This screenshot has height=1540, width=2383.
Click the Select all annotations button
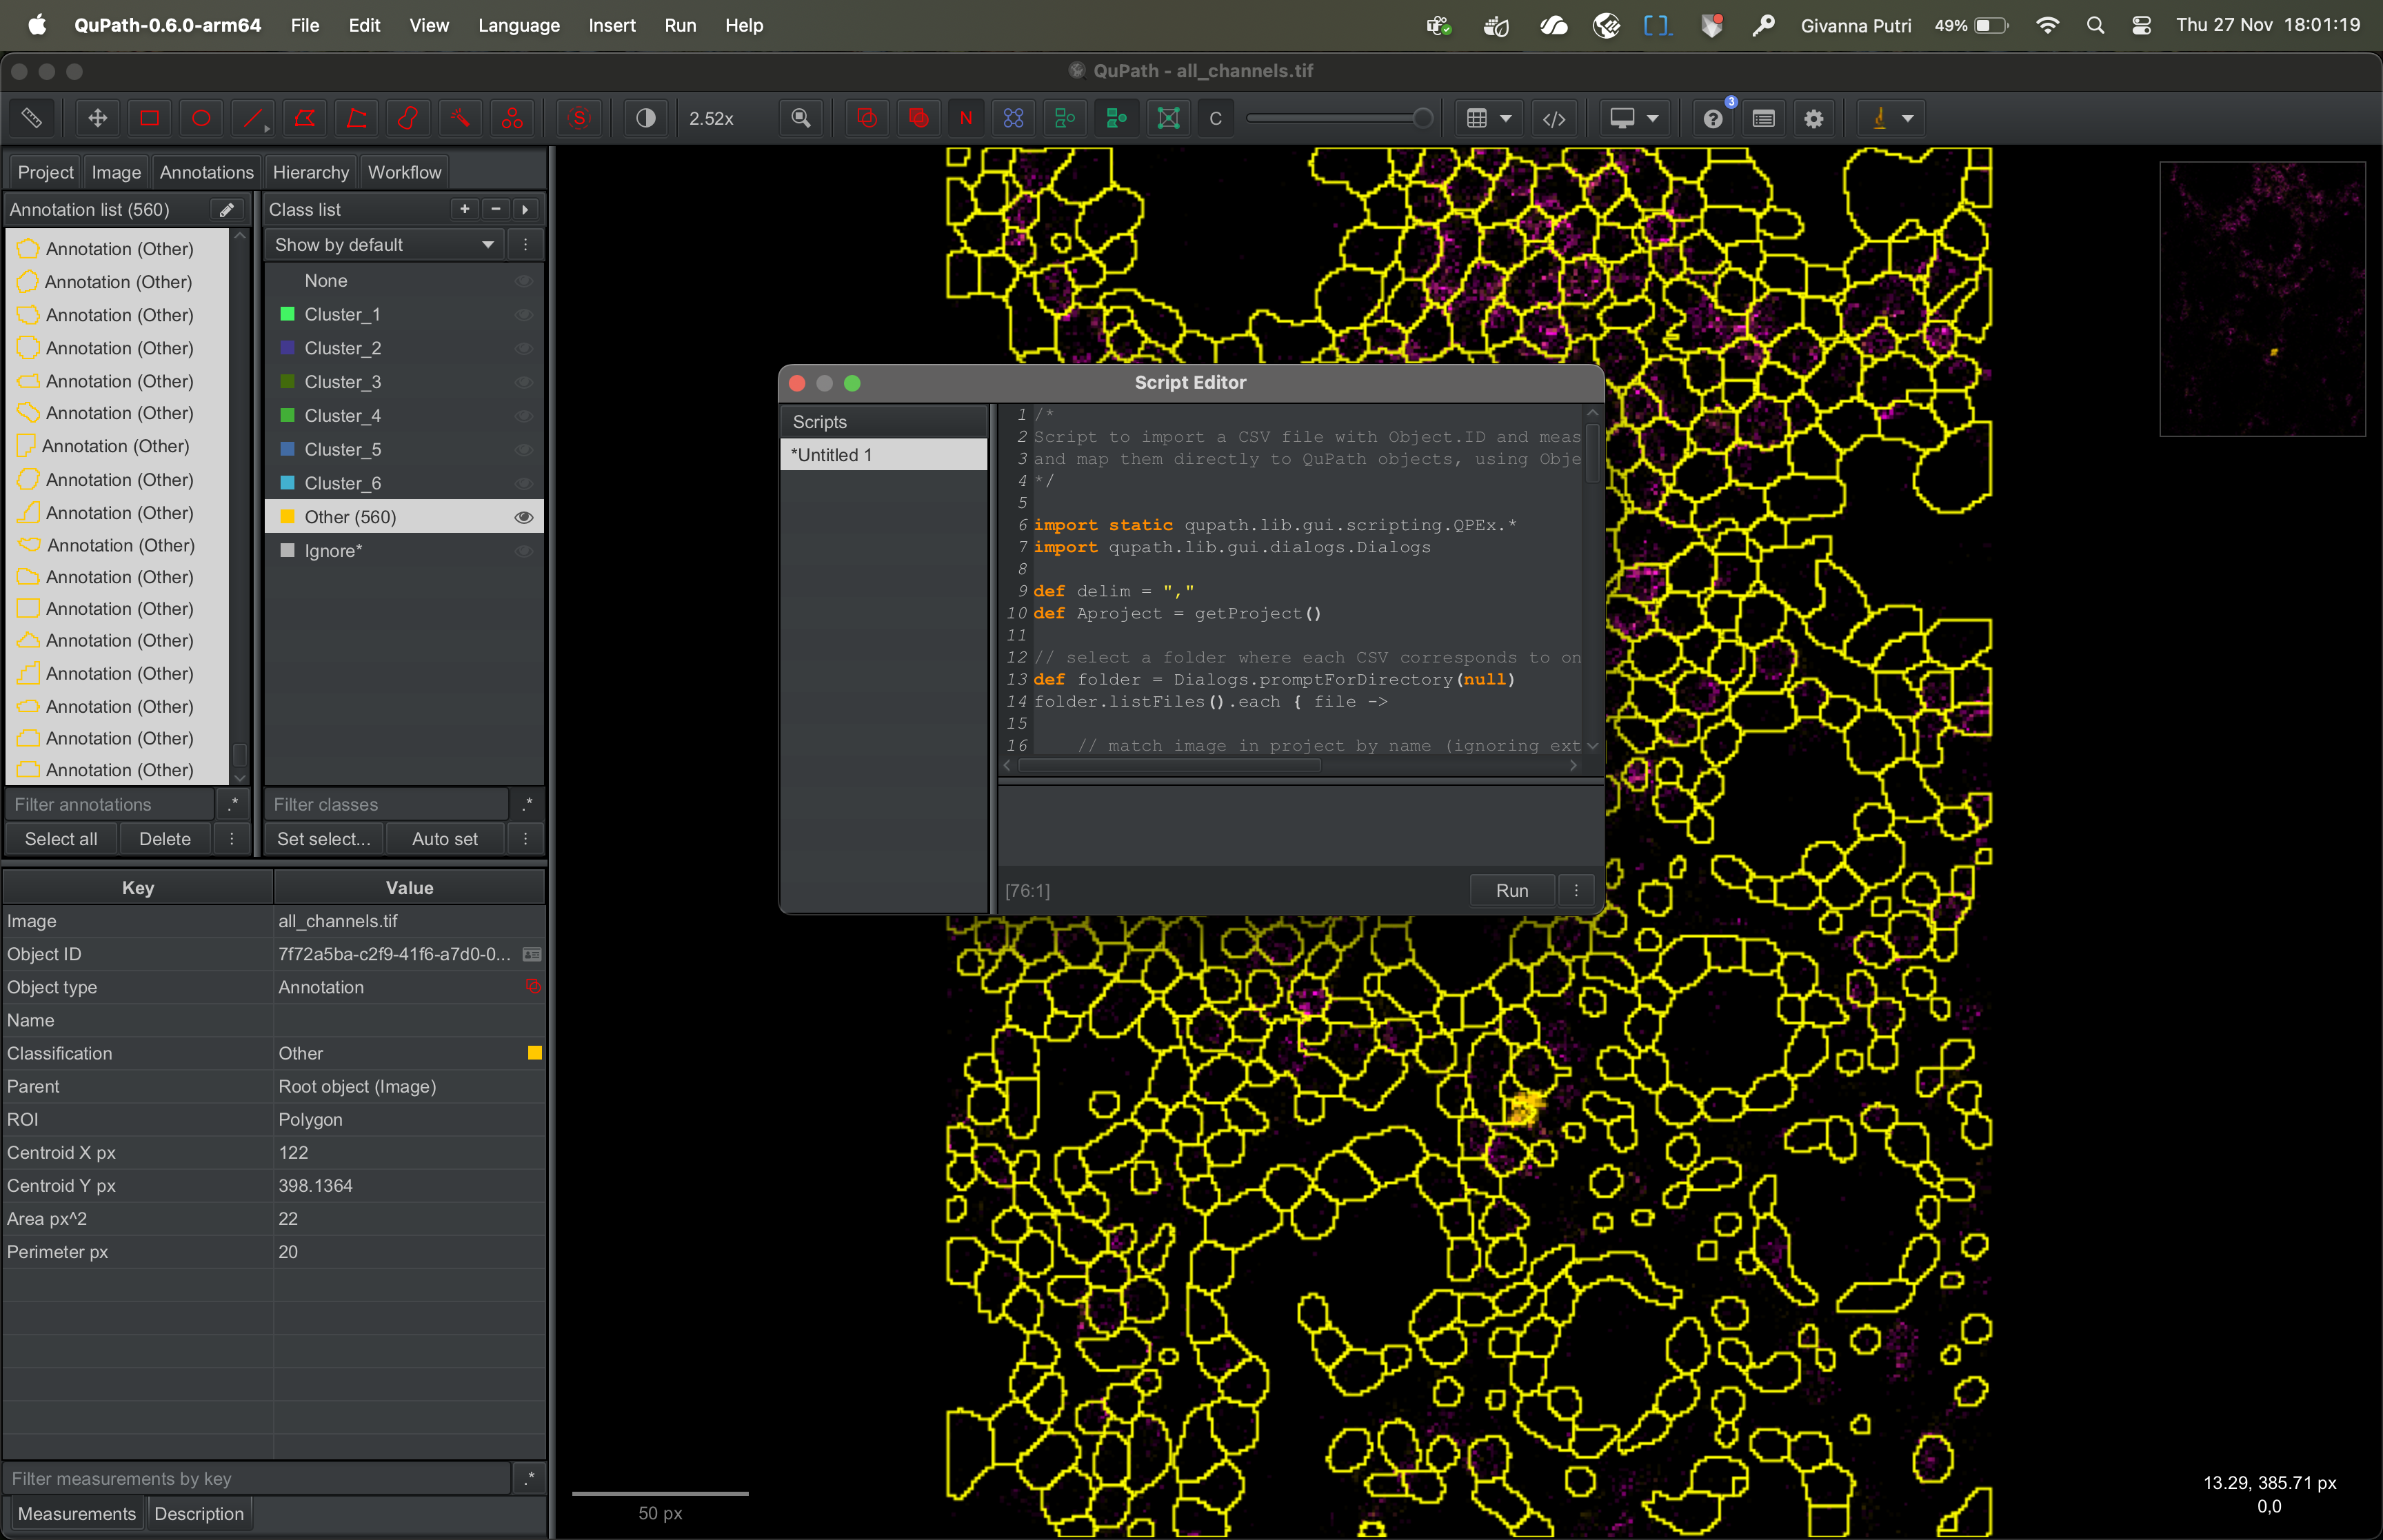[61, 839]
